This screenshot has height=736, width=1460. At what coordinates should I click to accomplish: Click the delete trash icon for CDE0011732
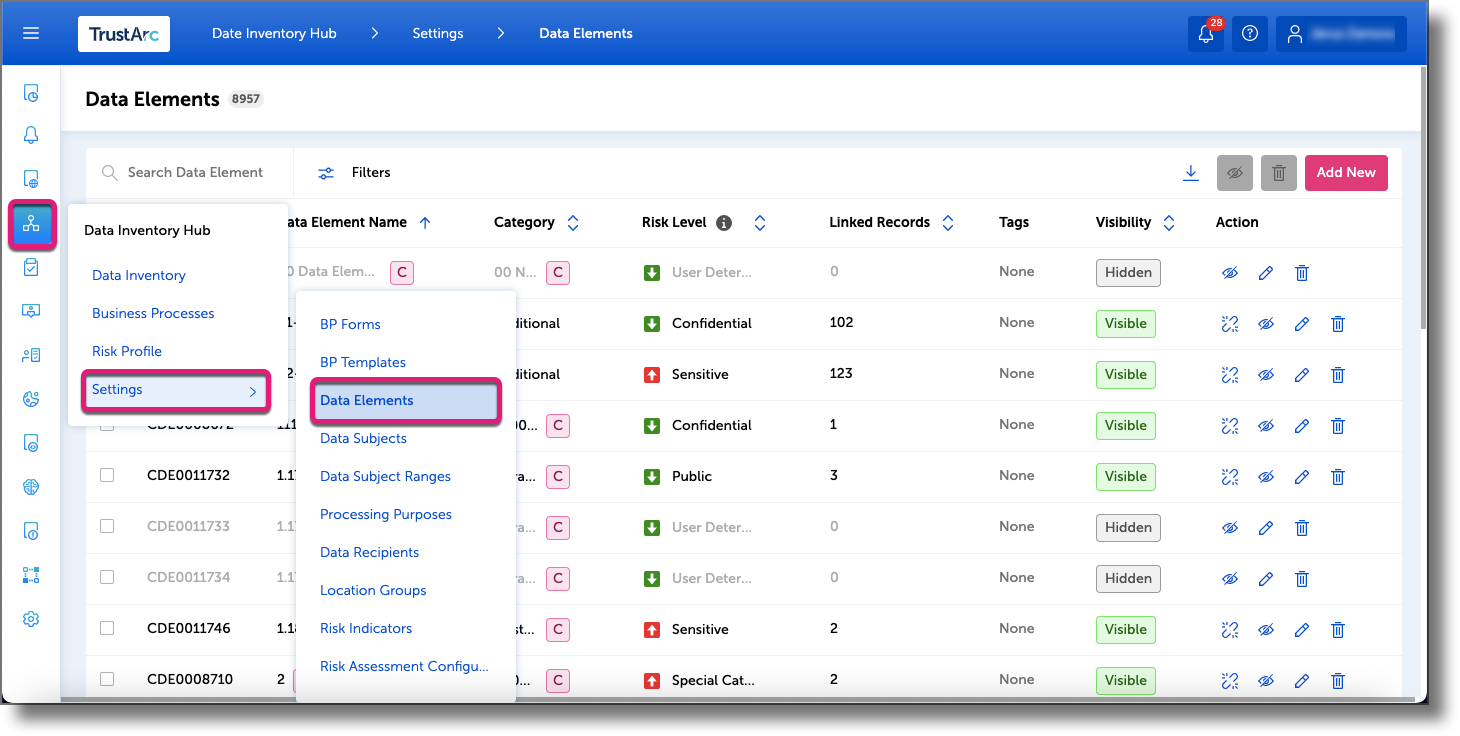pyautogui.click(x=1338, y=477)
